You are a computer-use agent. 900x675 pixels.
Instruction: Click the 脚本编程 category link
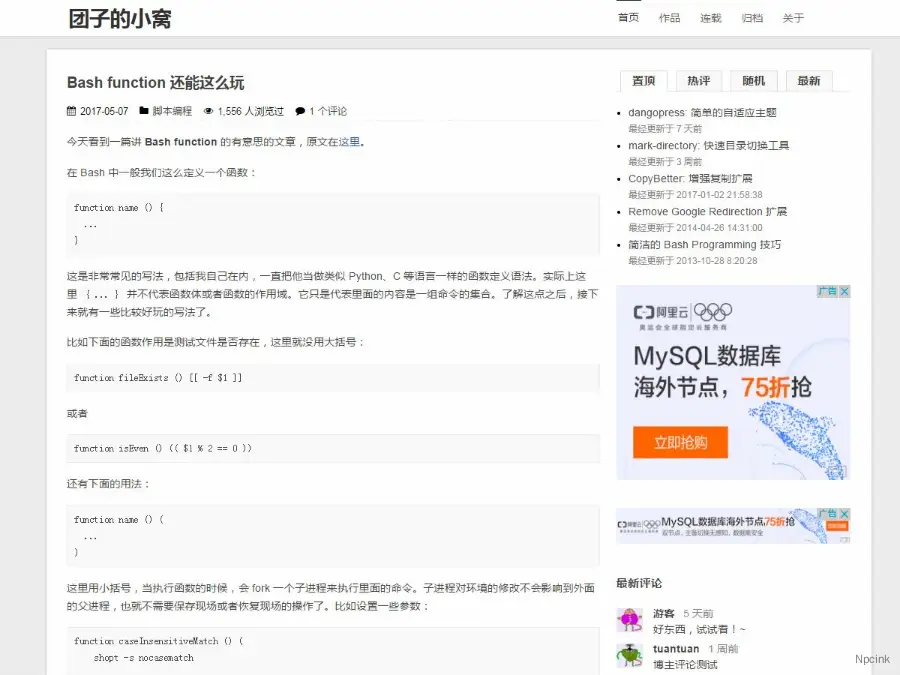pyautogui.click(x=172, y=111)
